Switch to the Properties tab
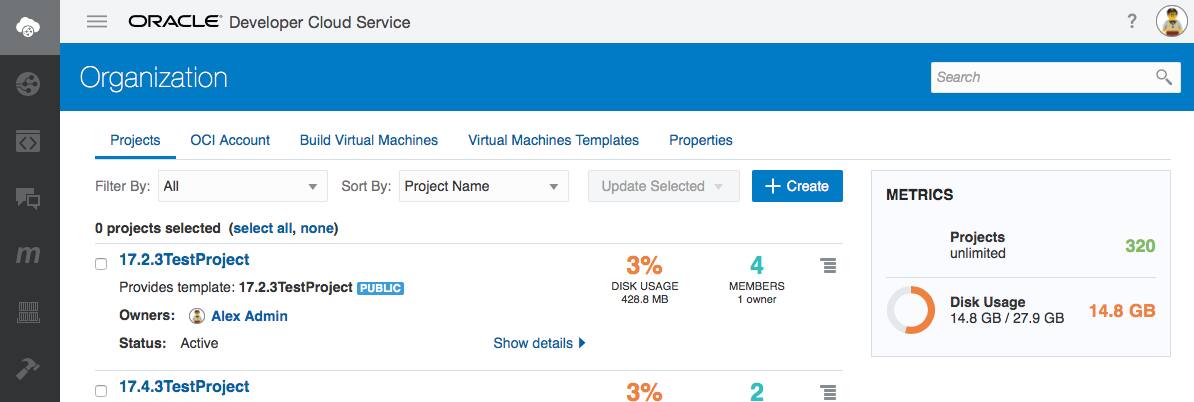Viewport: 1194px width, 402px height. click(x=701, y=140)
